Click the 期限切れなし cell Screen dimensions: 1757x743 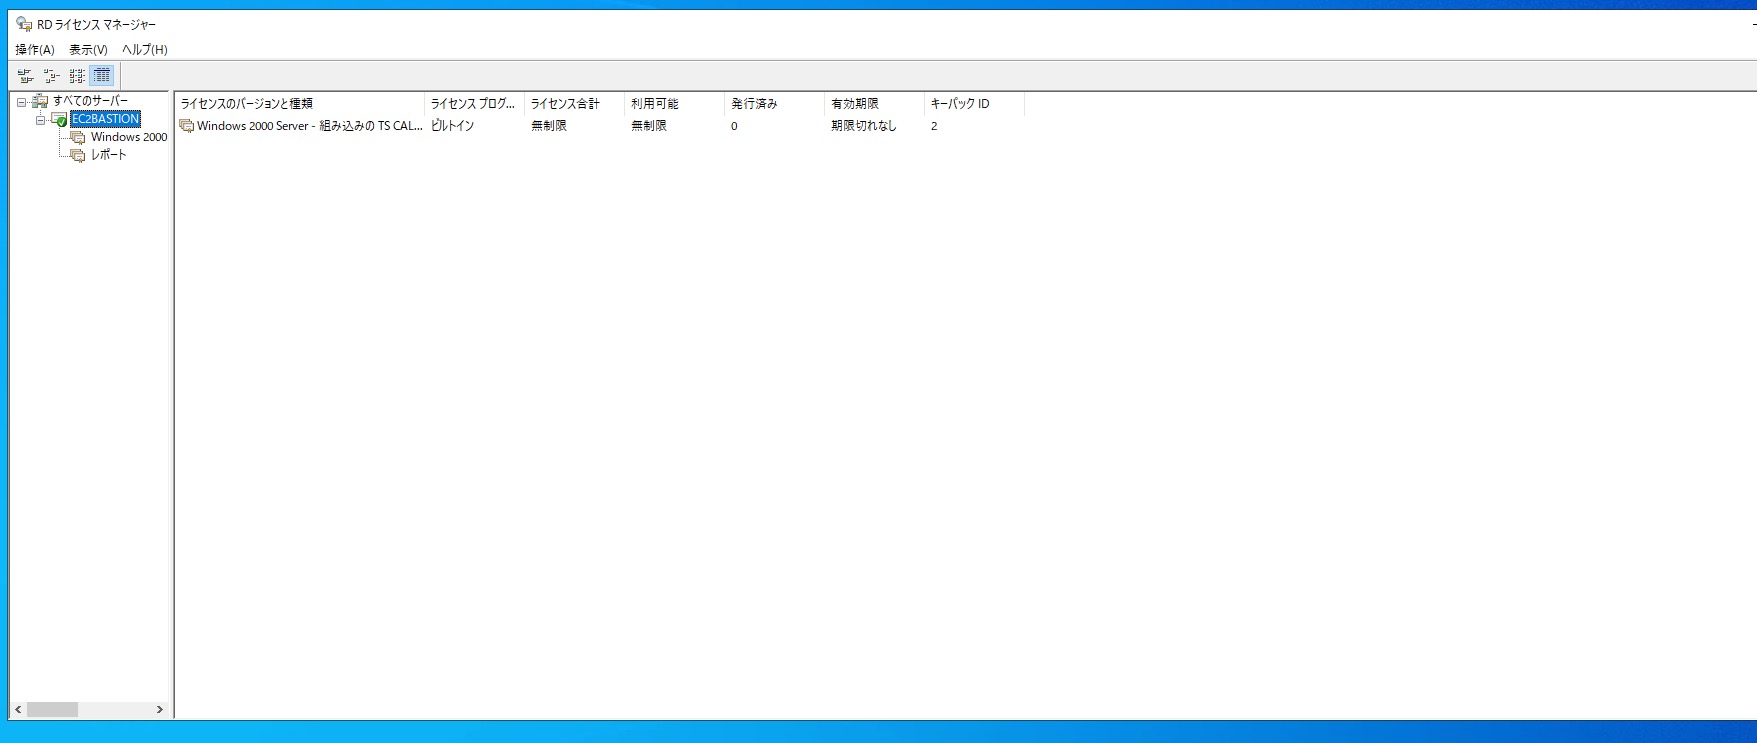[864, 126]
